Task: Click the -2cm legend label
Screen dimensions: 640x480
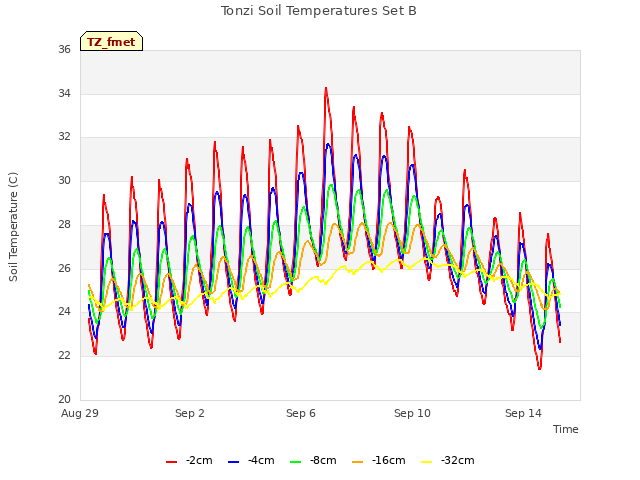Action: point(199,460)
